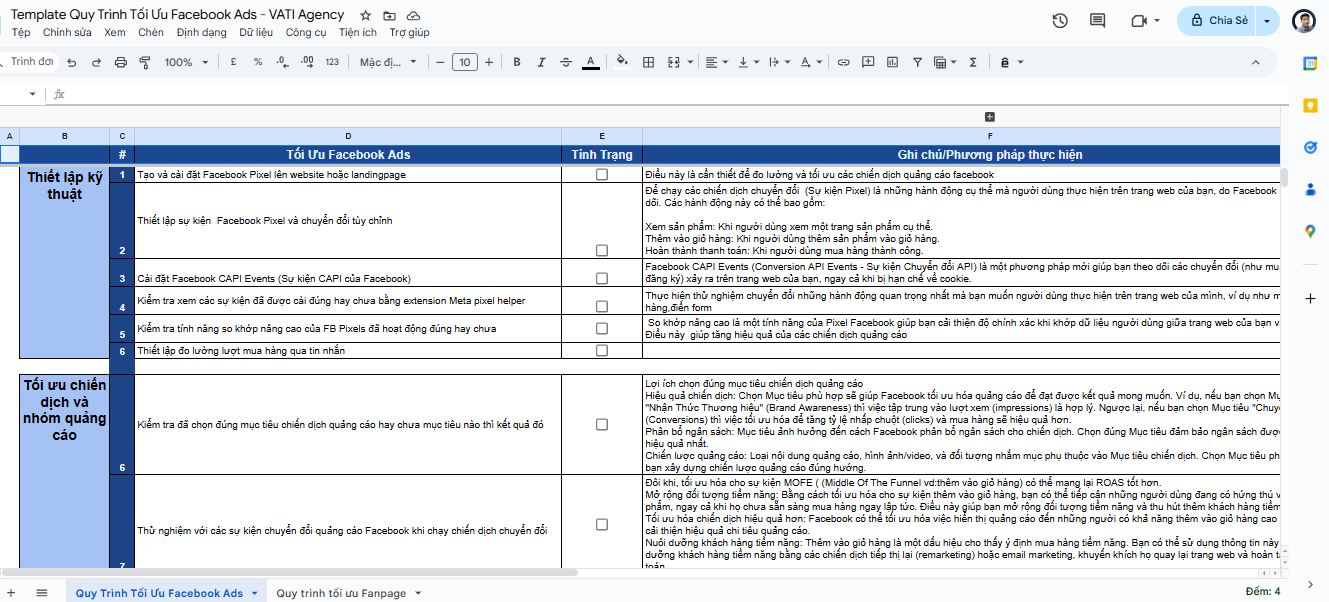Format as currency with the £ icon
This screenshot has height=602, width=1329.
click(233, 62)
